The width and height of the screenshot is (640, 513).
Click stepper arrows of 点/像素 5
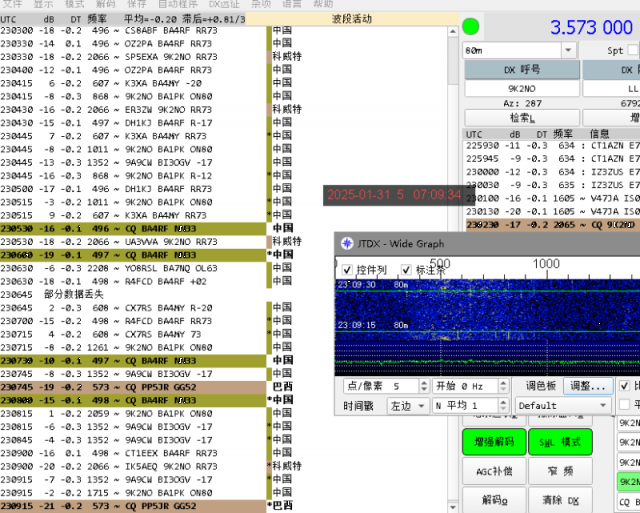(x=424, y=386)
